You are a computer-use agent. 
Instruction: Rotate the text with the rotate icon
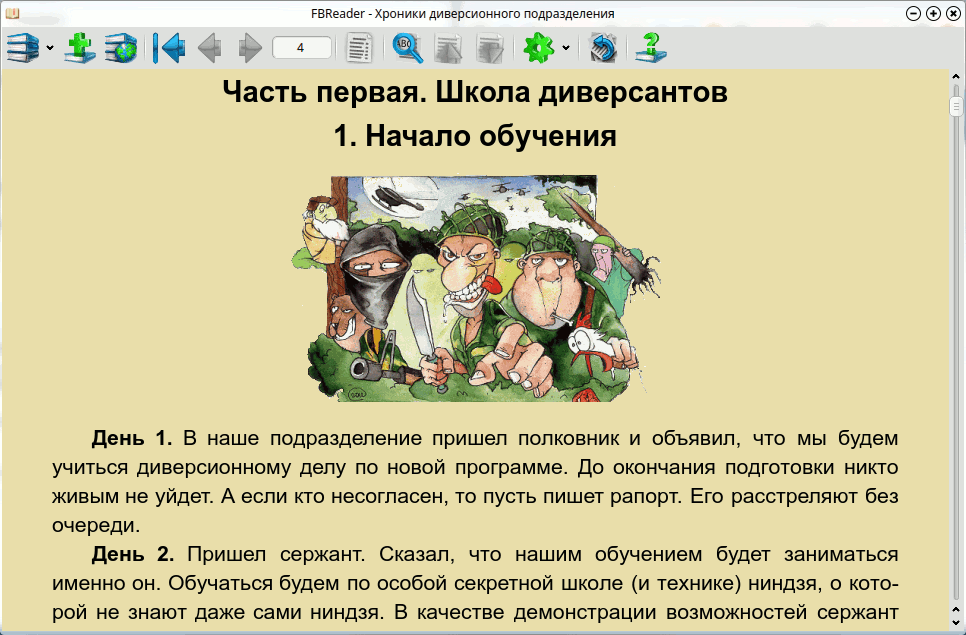[x=603, y=47]
